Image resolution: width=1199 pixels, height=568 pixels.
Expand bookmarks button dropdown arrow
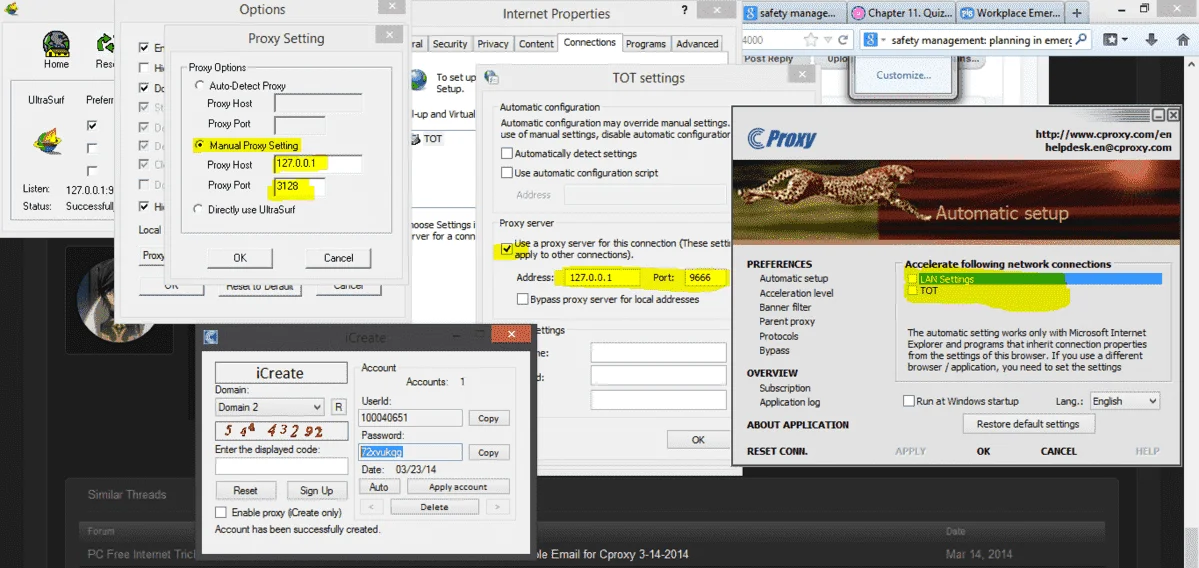click(x=1127, y=40)
